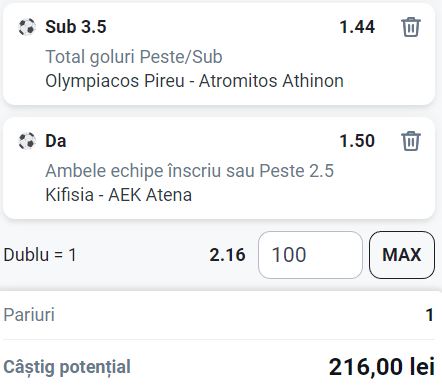Select Ambele echipe înscriu sau Peste 2.5 label

pyautogui.click(x=189, y=171)
